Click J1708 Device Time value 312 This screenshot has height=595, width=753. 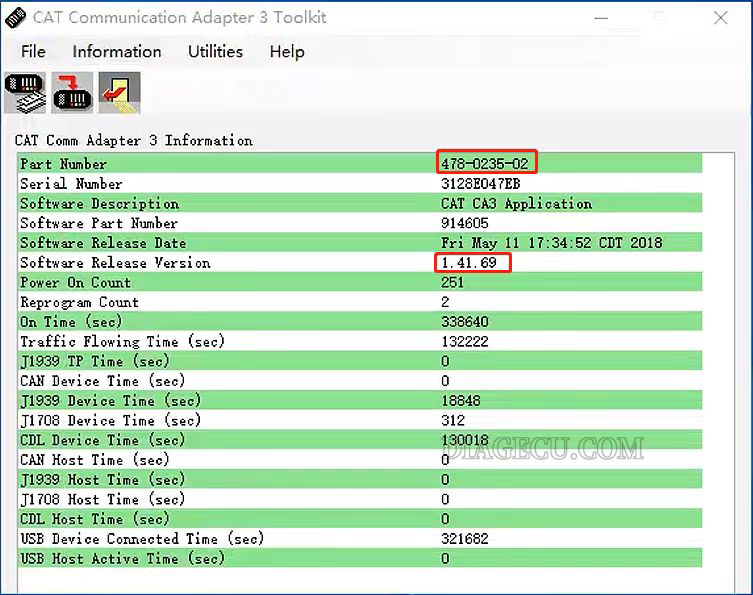[x=453, y=421]
